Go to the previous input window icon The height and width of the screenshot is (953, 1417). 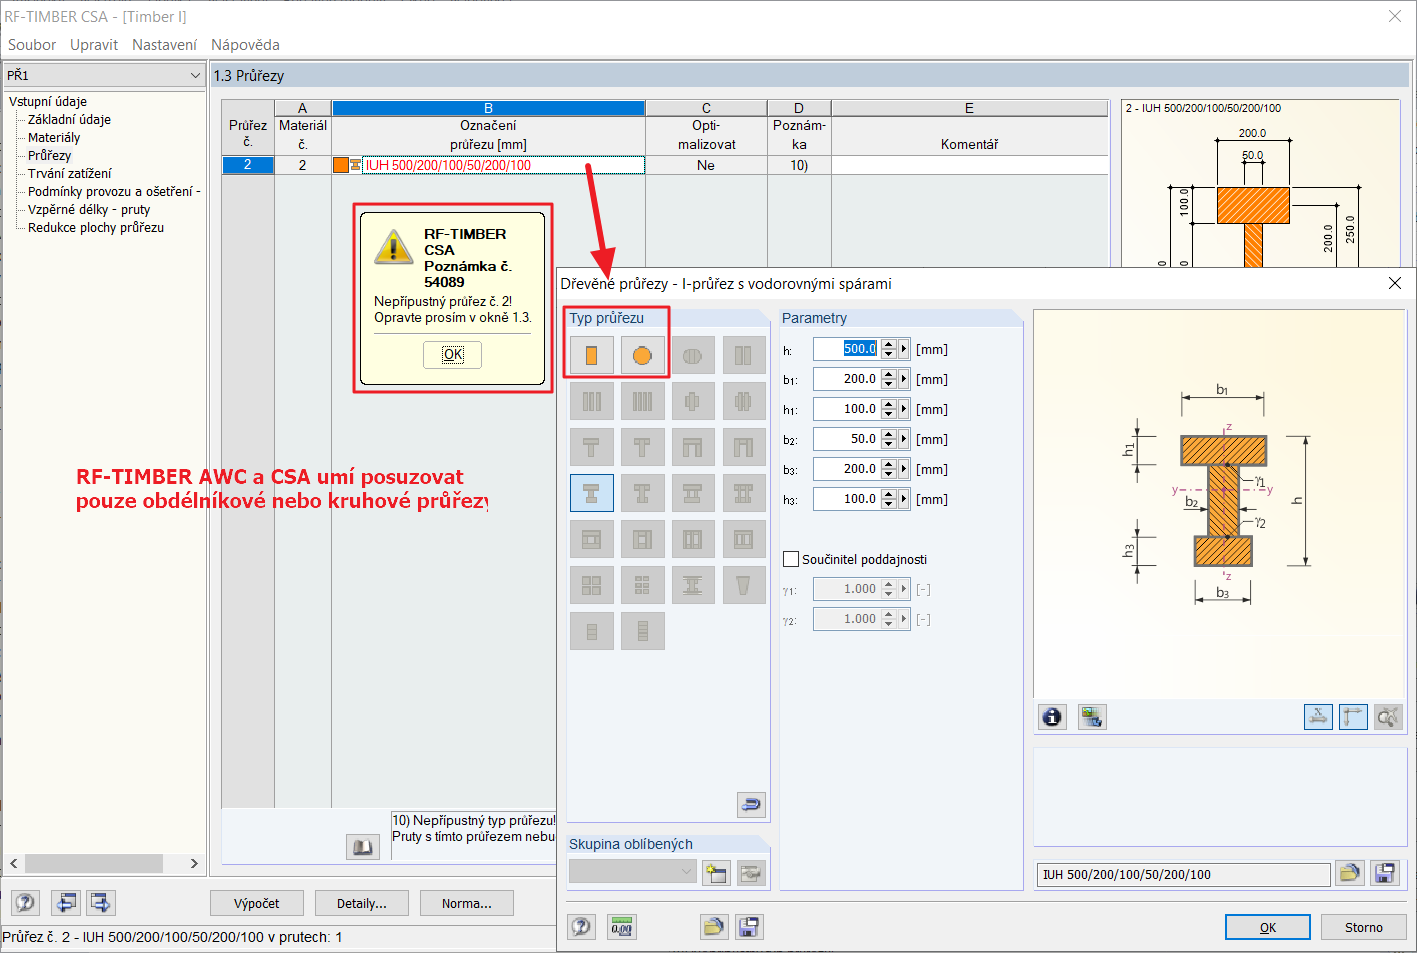[x=66, y=903]
